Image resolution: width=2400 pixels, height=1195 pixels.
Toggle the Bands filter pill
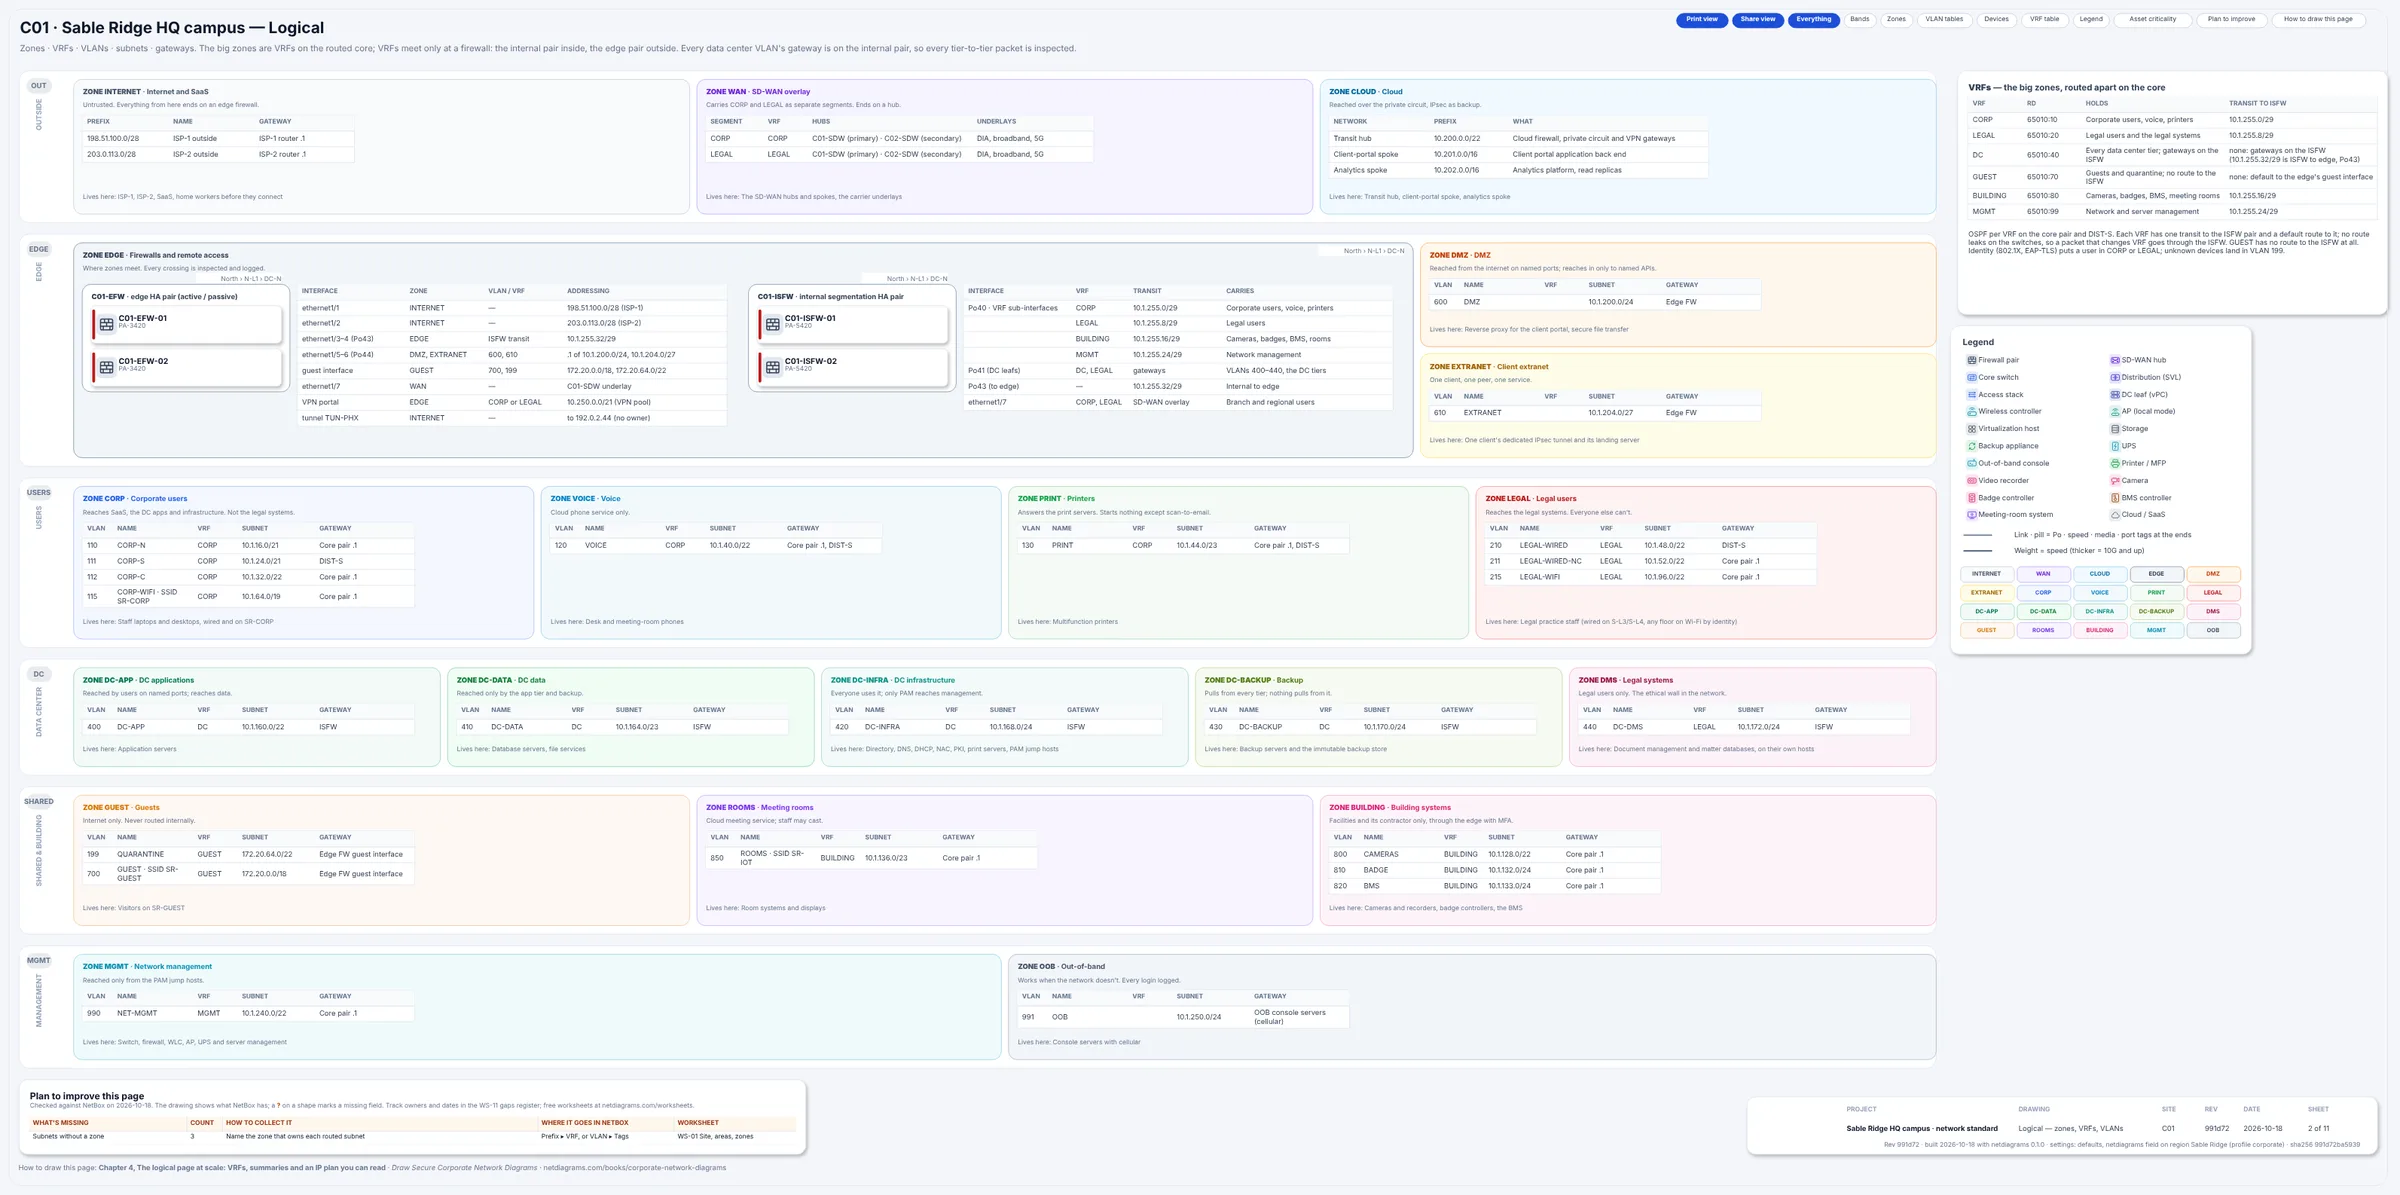click(x=1859, y=19)
